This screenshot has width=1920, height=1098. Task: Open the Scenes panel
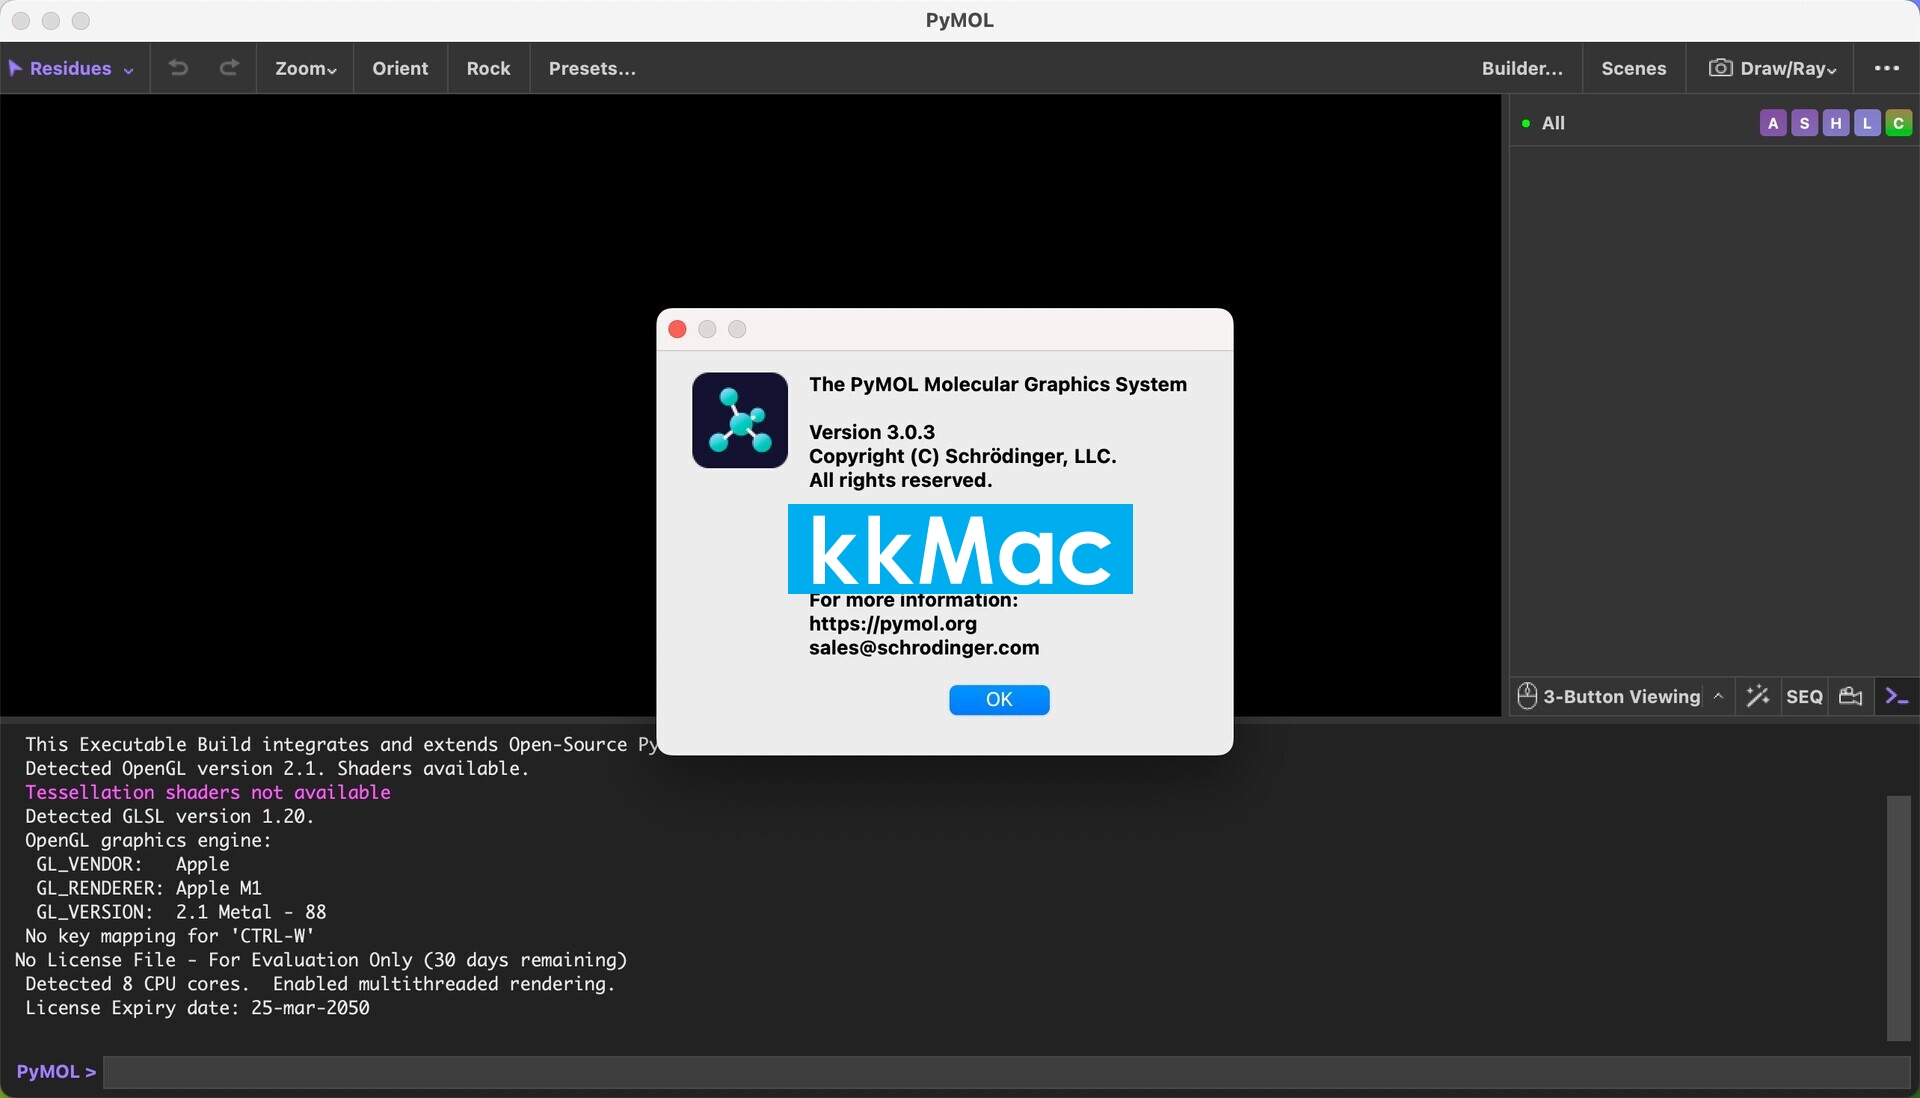(1633, 68)
